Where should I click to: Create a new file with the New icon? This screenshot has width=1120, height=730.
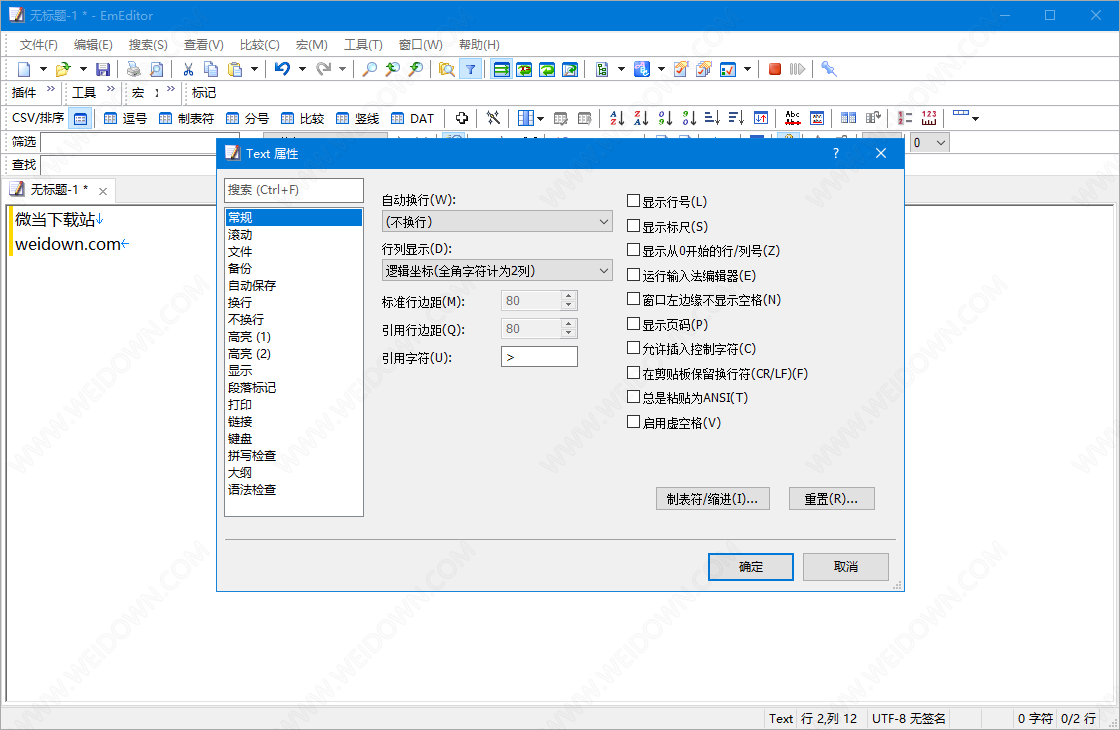[x=24, y=69]
